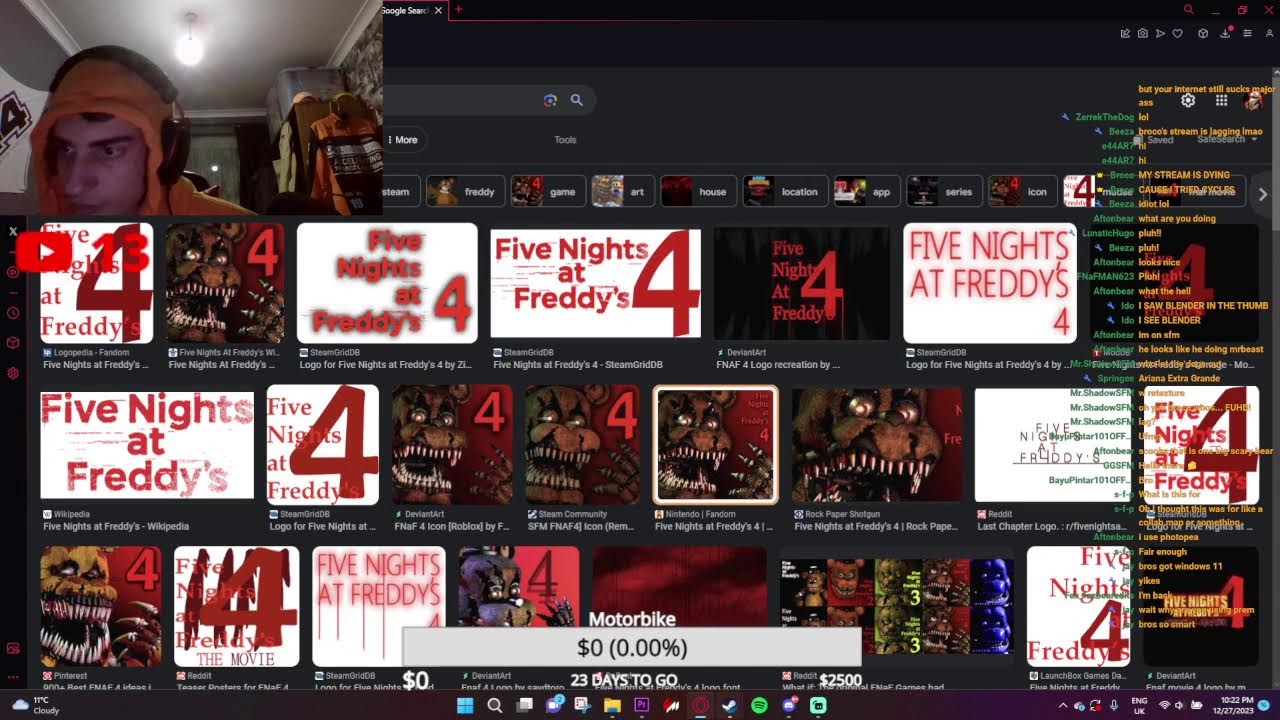Screen dimensions: 1280x720
Task: Filter images by freddy chip
Action: click(x=466, y=192)
